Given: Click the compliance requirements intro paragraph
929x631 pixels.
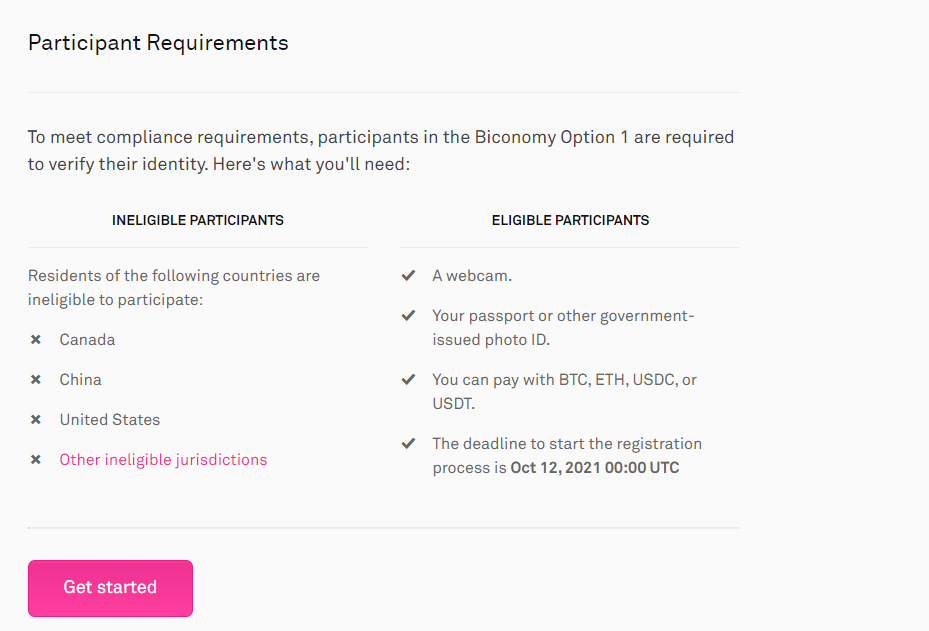Looking at the screenshot, I should [x=381, y=150].
